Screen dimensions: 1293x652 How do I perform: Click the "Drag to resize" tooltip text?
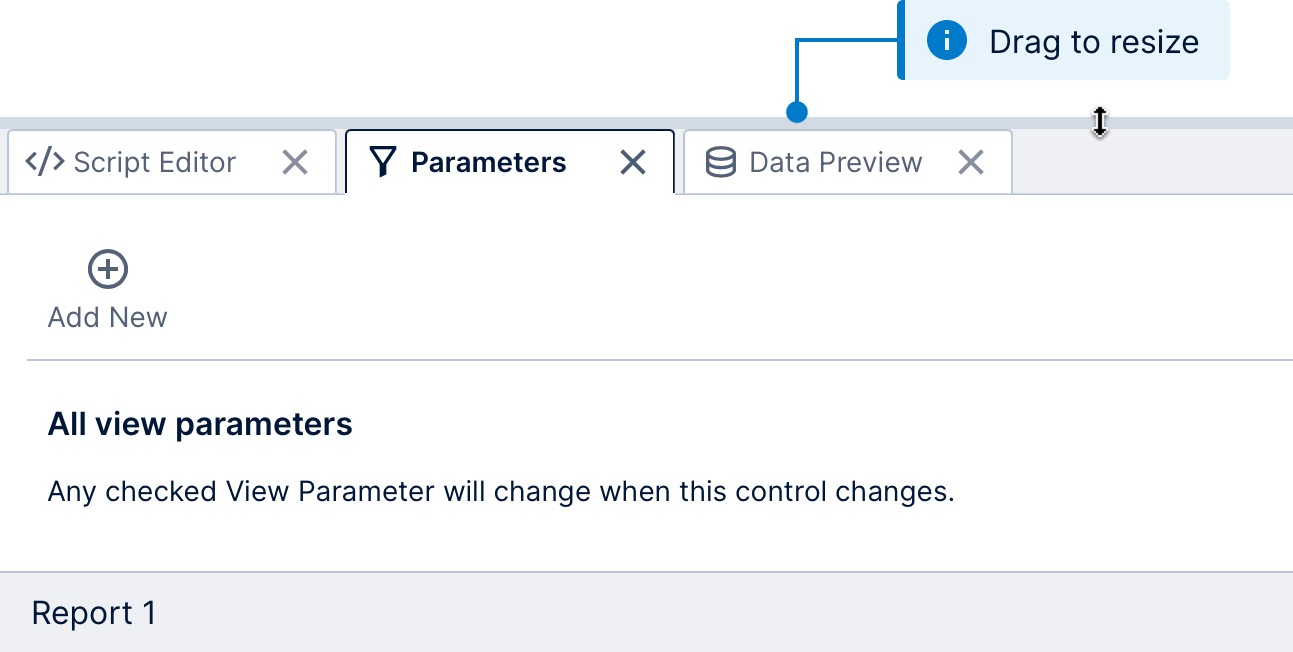(x=1093, y=42)
